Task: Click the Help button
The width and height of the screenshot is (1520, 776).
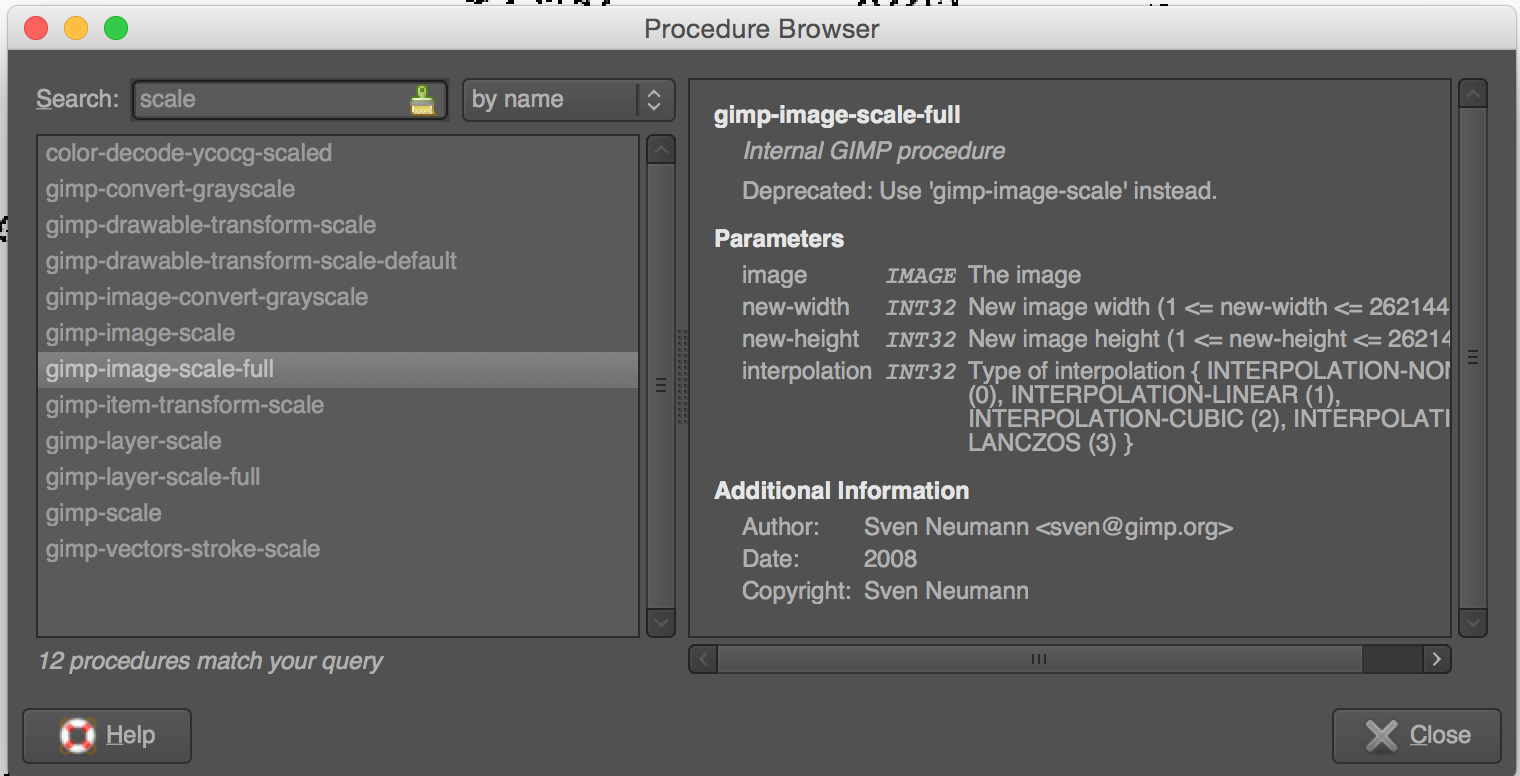Action: 107,736
